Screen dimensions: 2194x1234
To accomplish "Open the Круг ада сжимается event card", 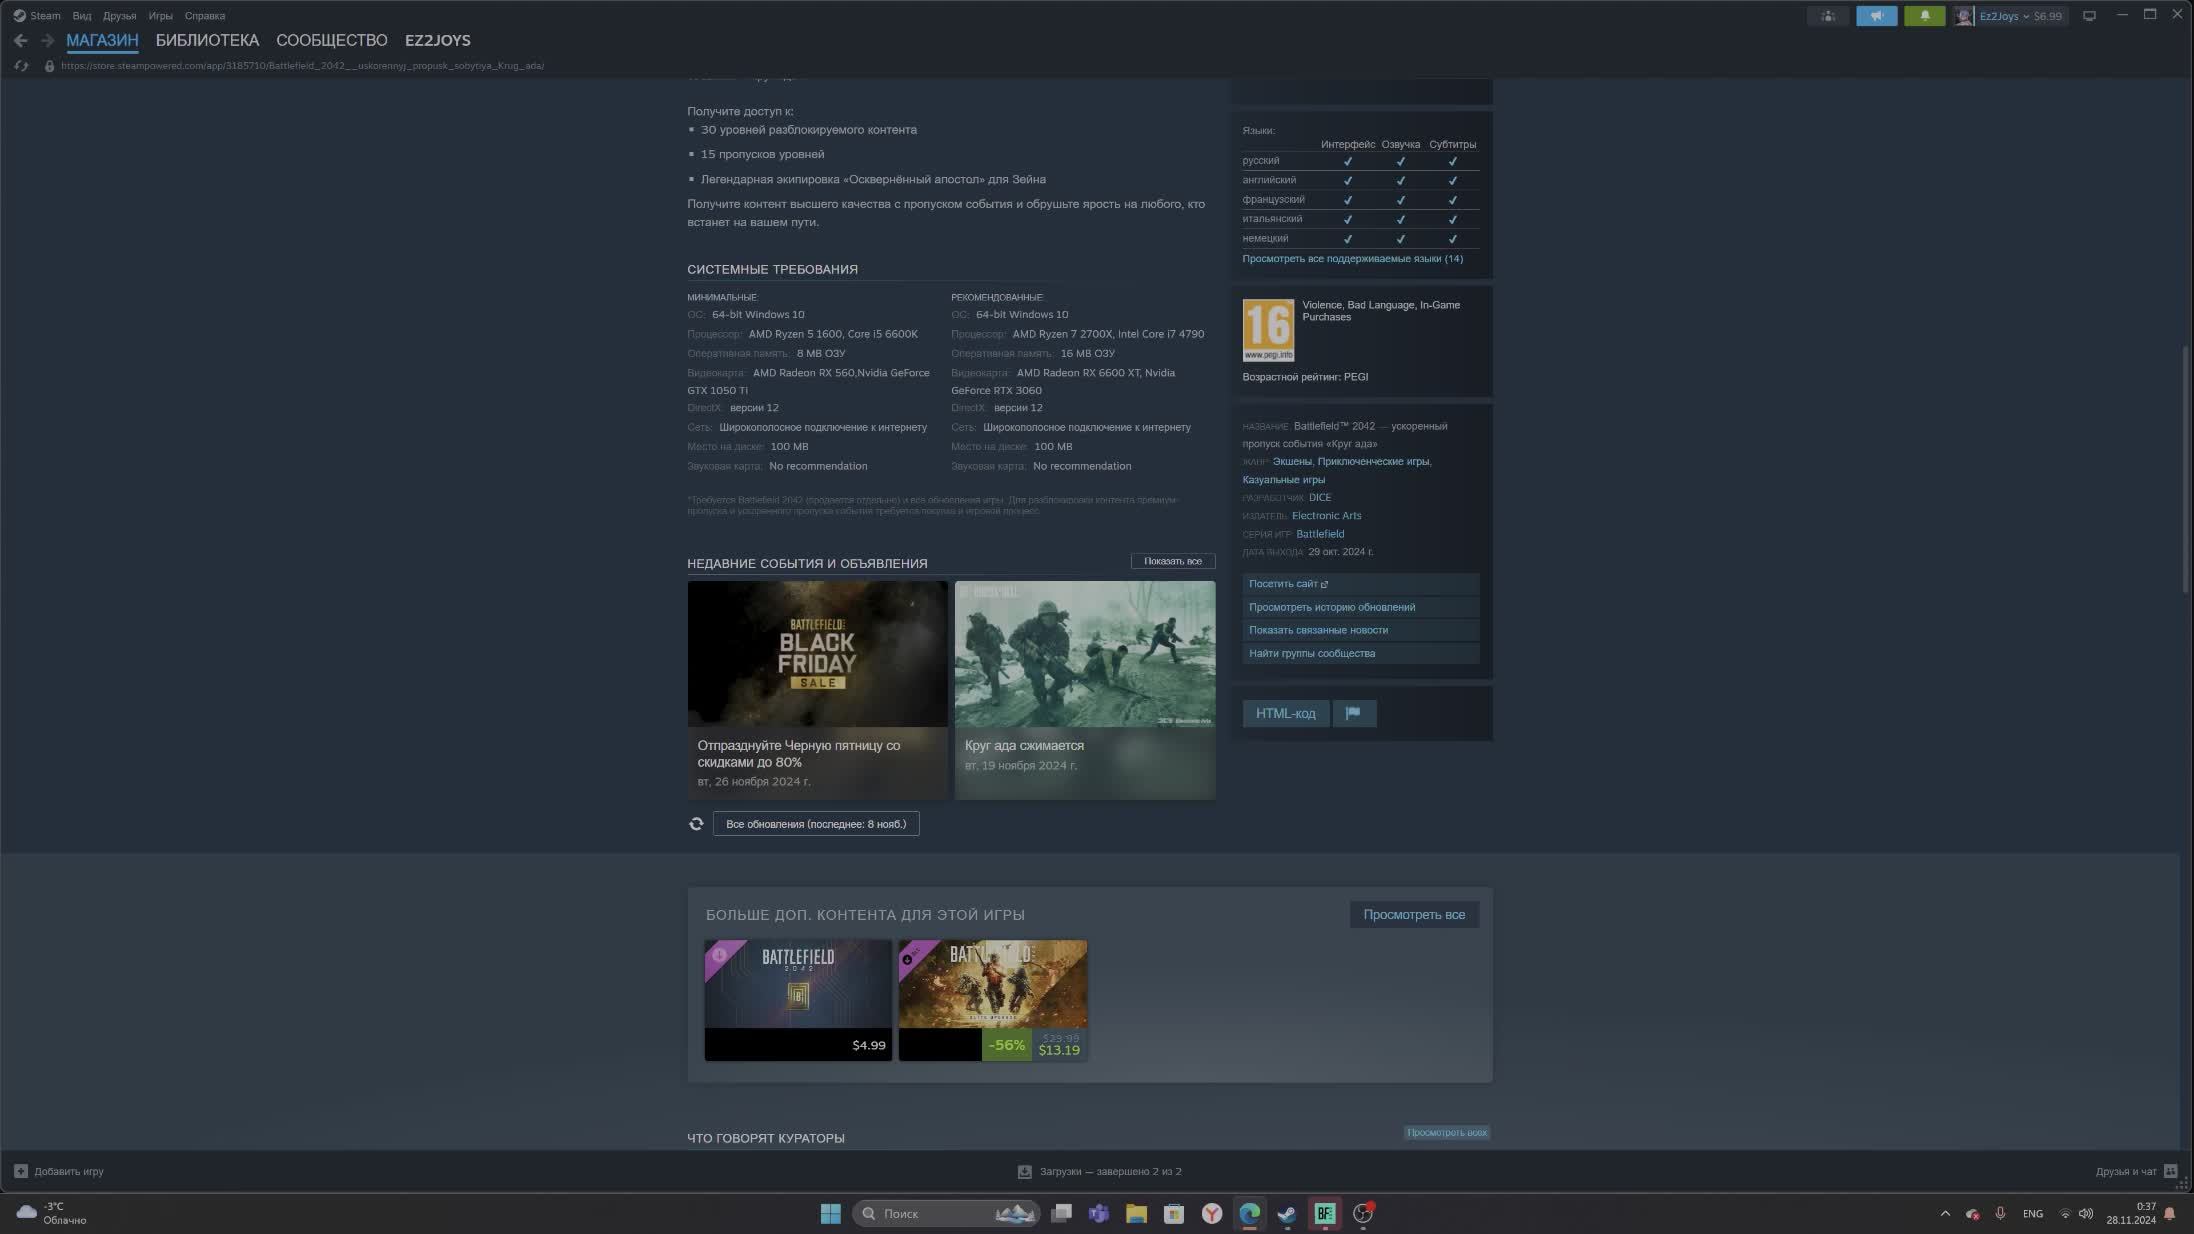I will (1085, 690).
